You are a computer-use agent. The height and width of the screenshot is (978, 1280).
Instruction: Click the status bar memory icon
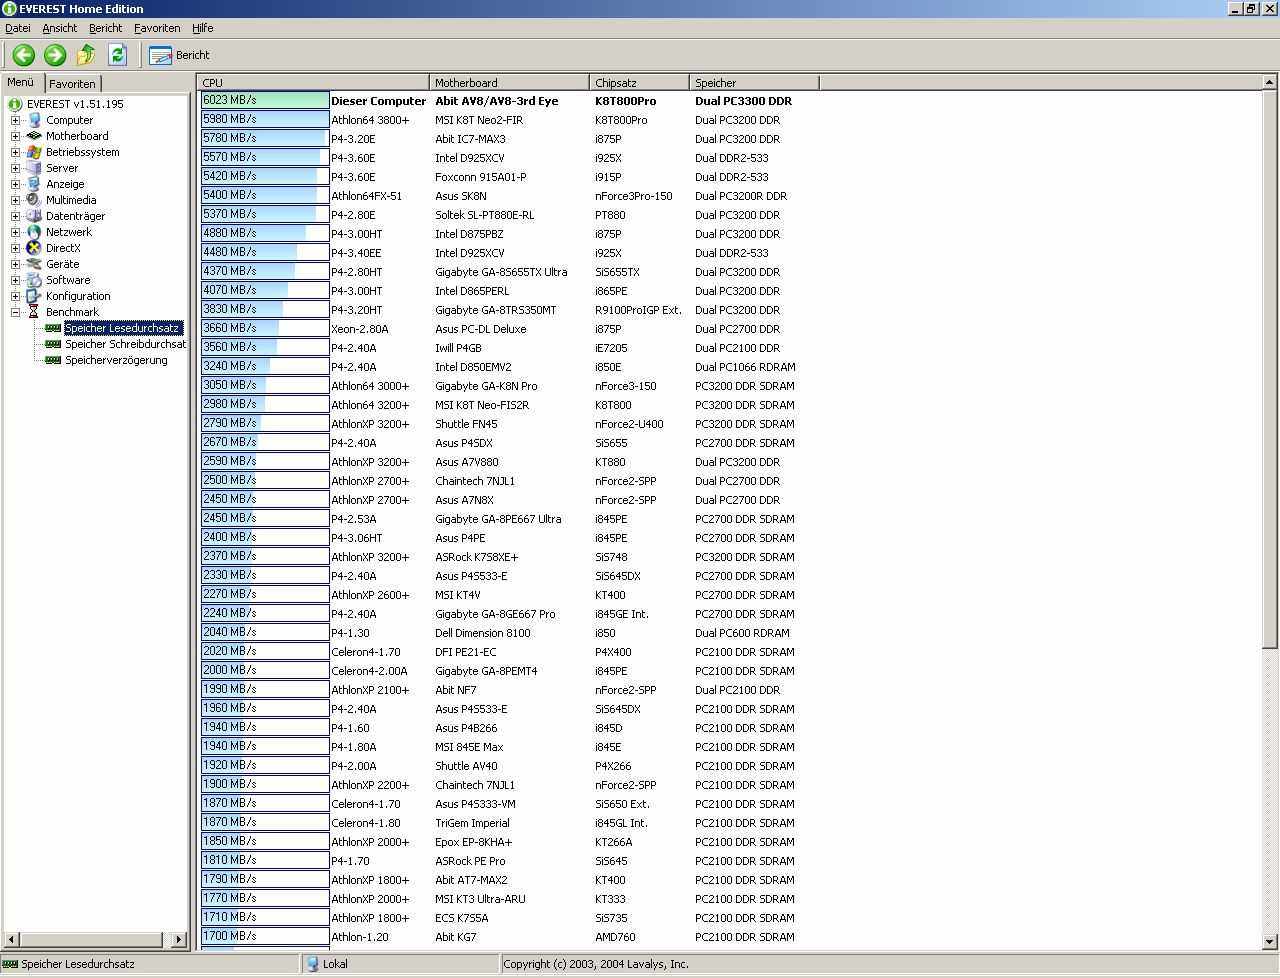[x=10, y=964]
